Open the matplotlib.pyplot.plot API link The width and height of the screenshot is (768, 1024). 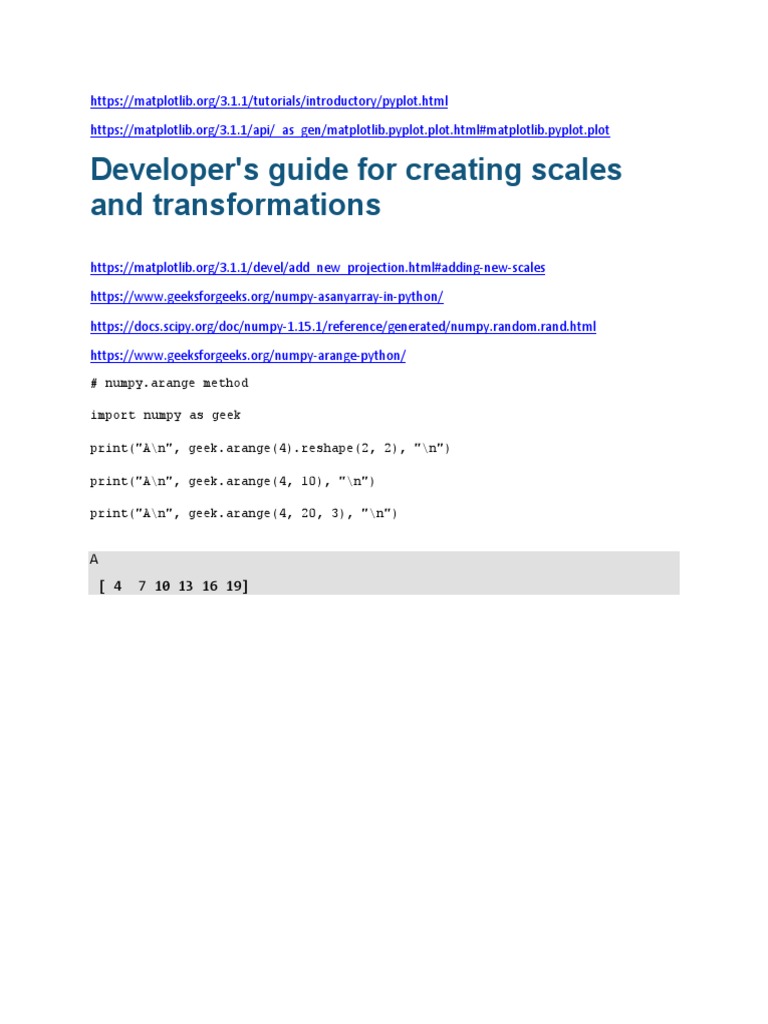coord(350,130)
